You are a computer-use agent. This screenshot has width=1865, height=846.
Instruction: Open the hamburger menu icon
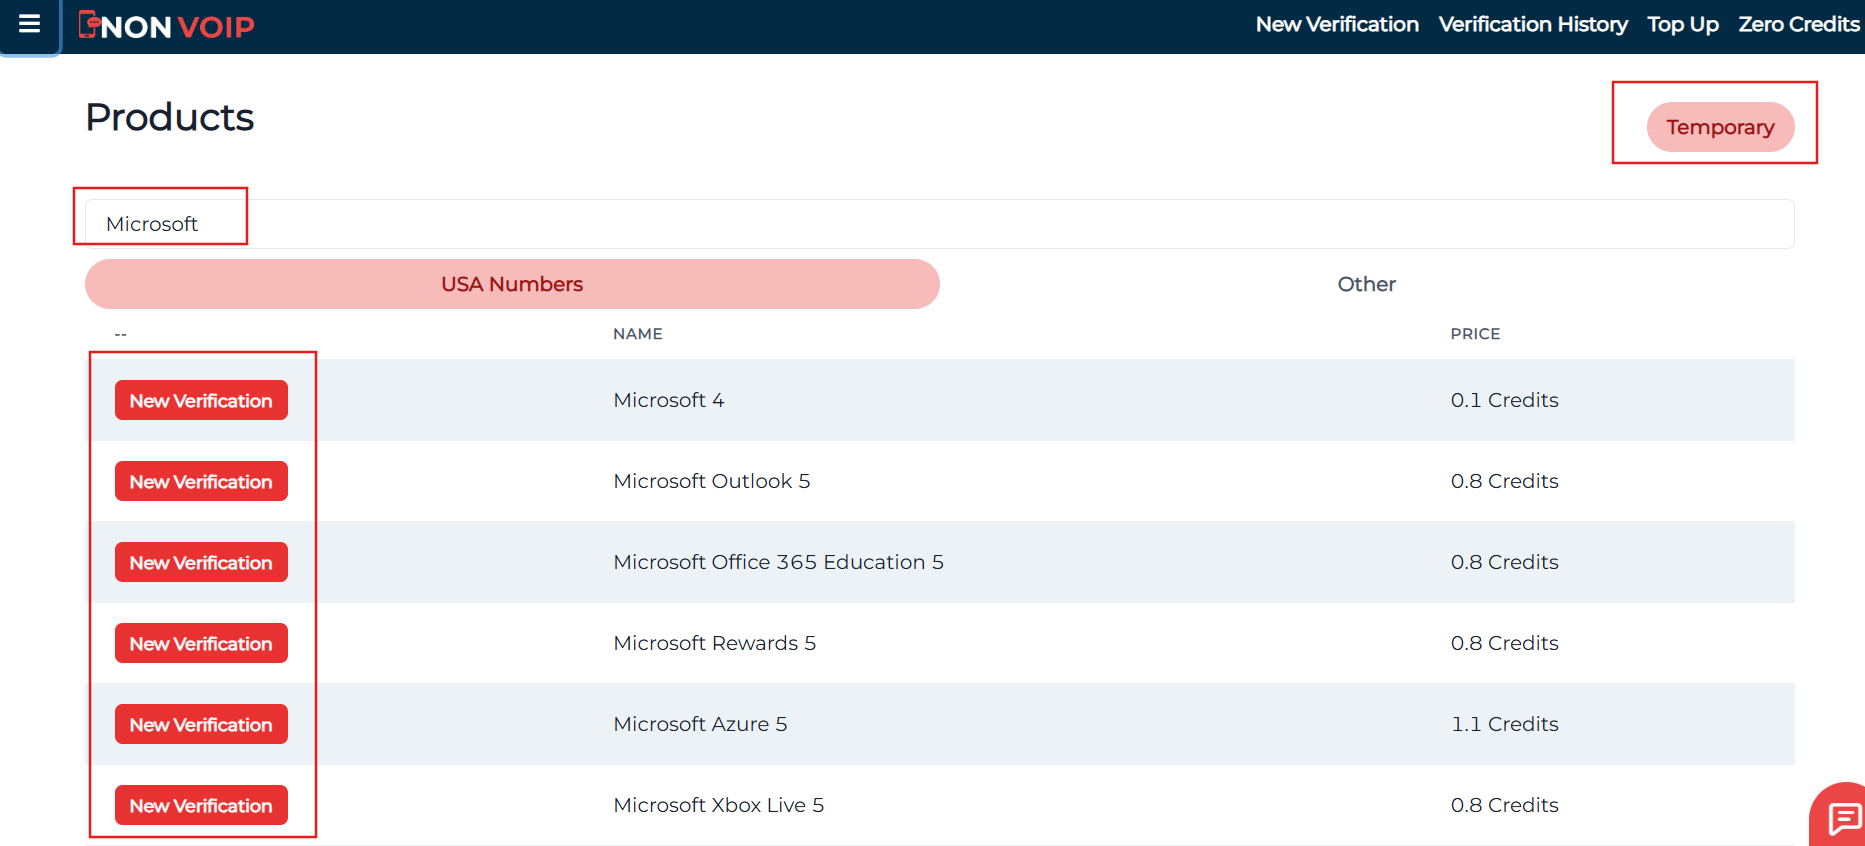pyautogui.click(x=30, y=24)
